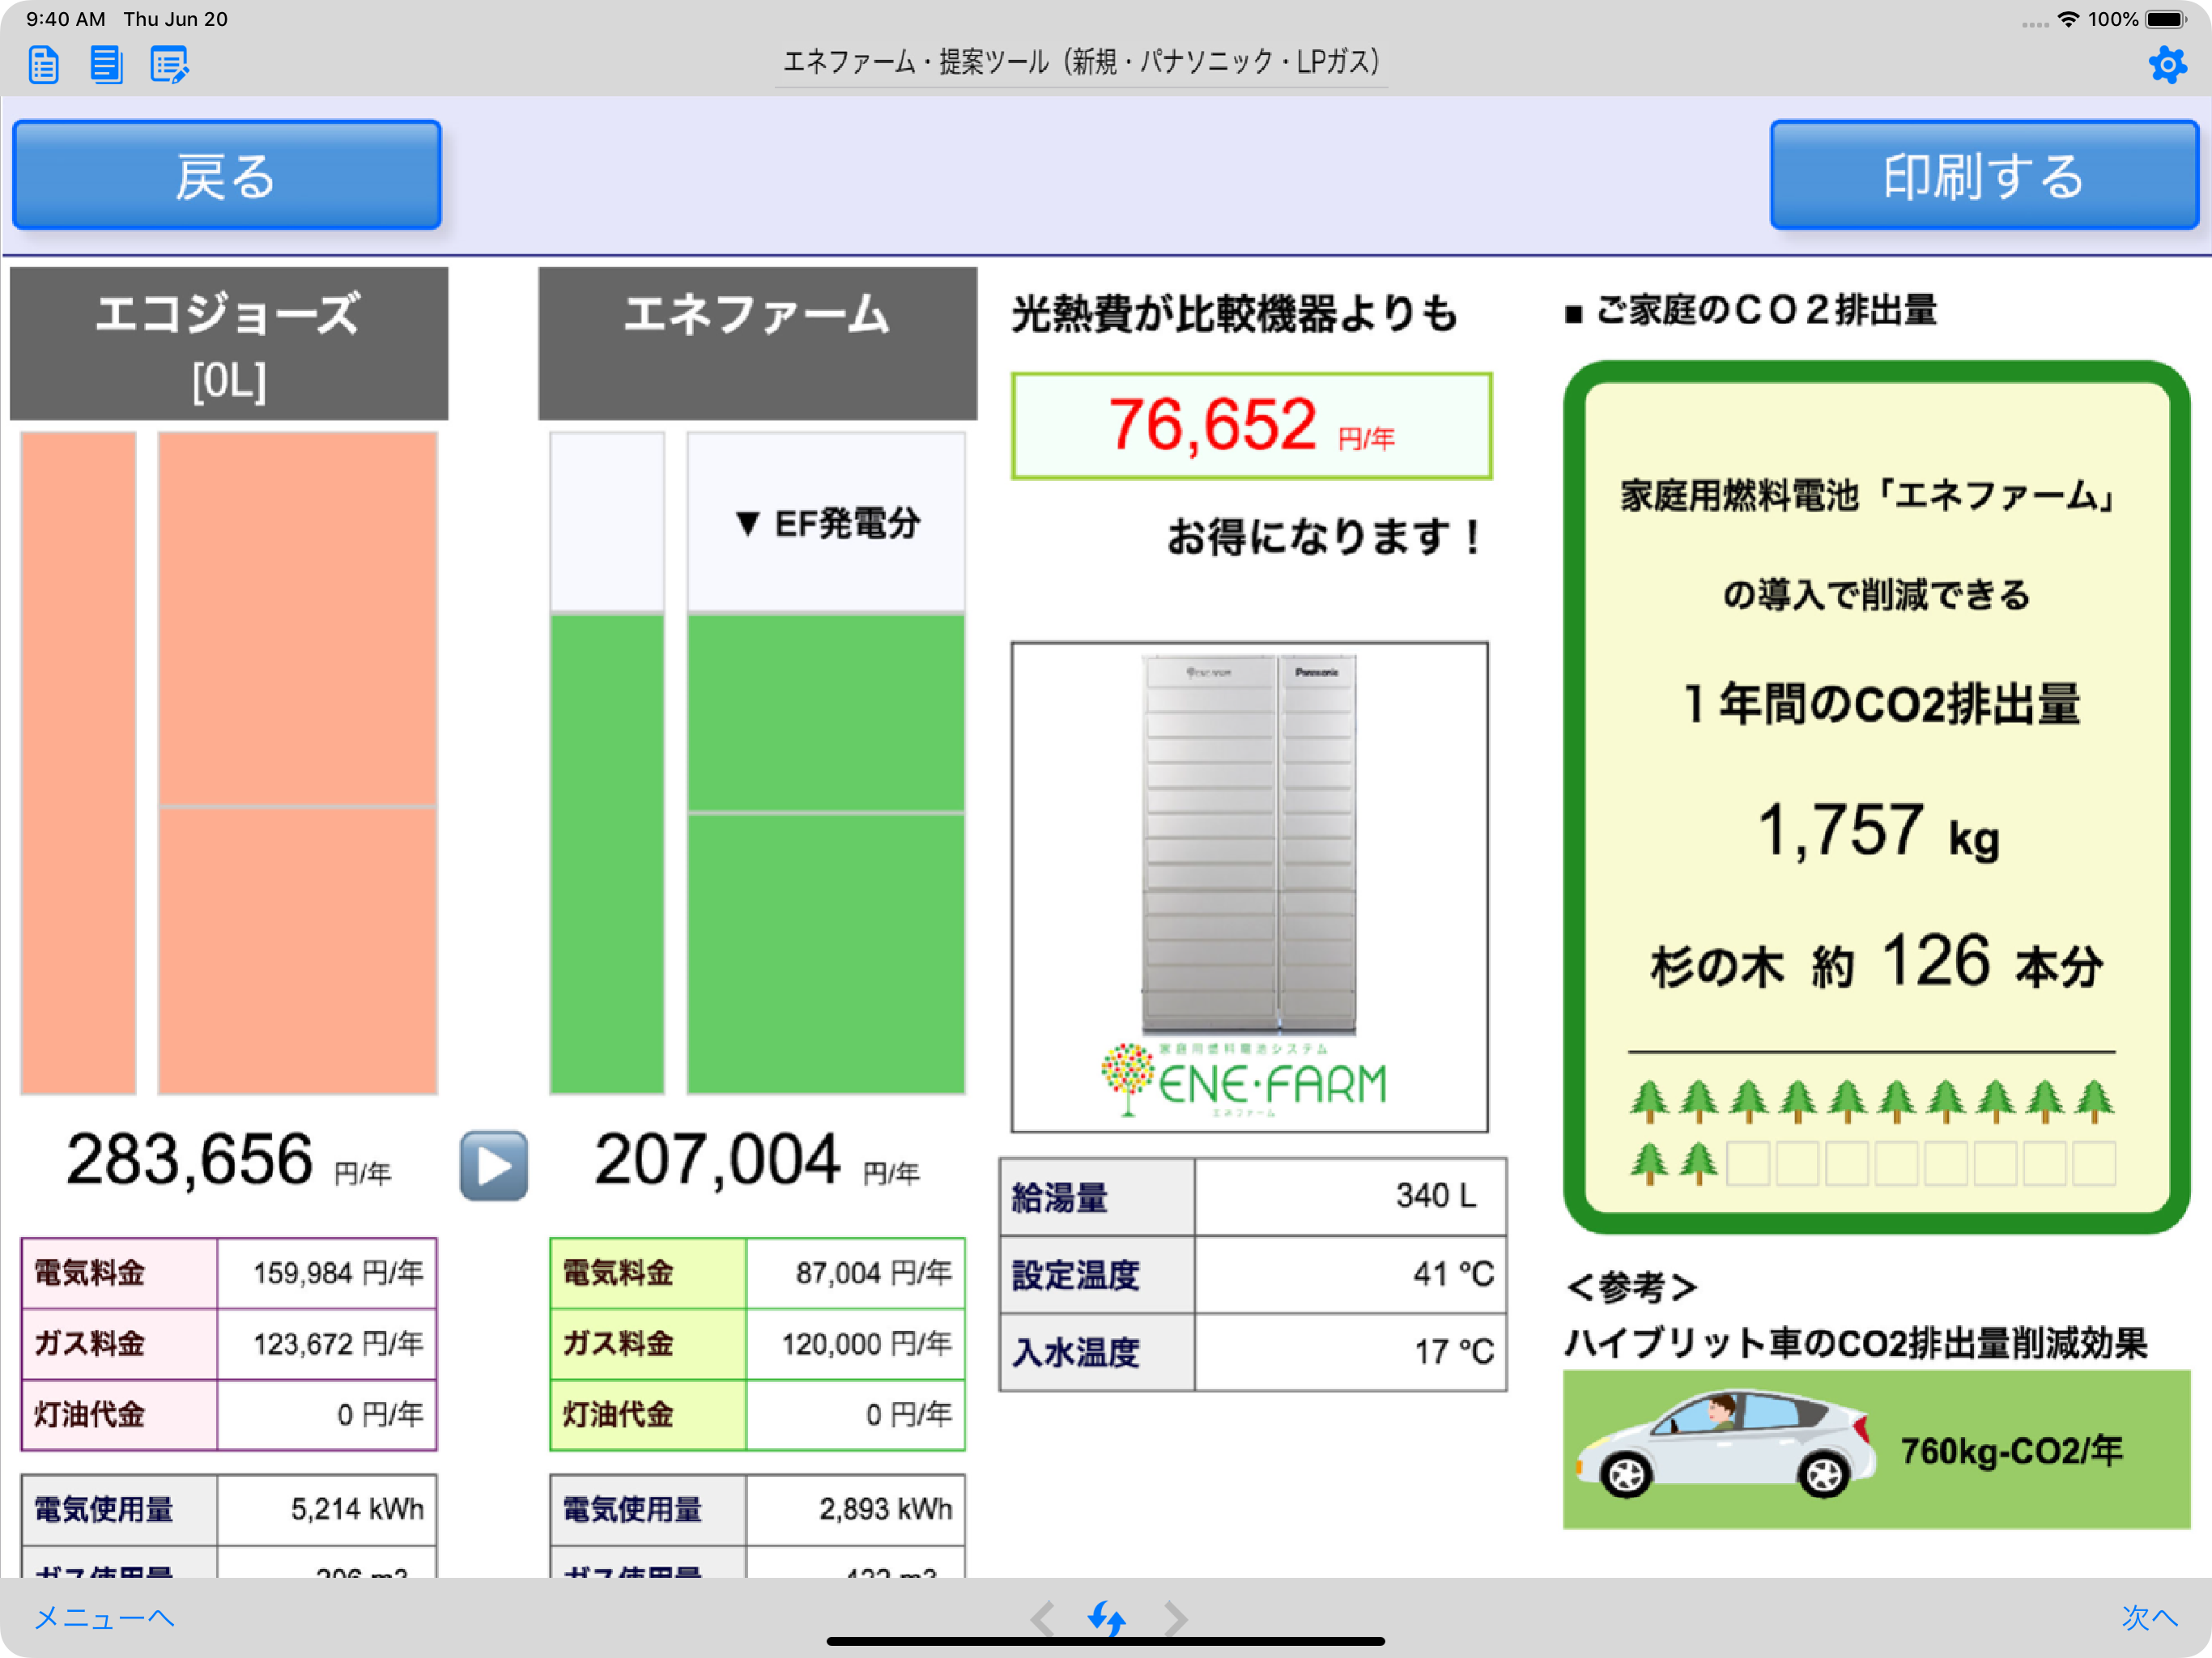Open the first document icon in toolbar

44,65
